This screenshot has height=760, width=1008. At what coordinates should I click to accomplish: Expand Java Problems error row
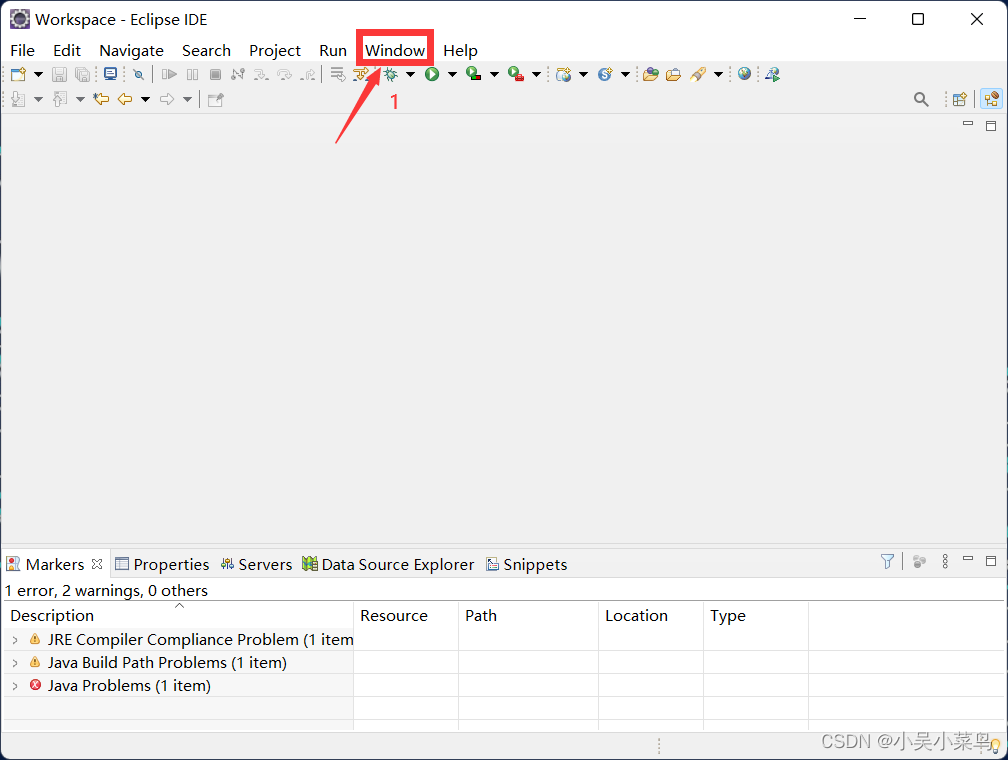(15, 686)
